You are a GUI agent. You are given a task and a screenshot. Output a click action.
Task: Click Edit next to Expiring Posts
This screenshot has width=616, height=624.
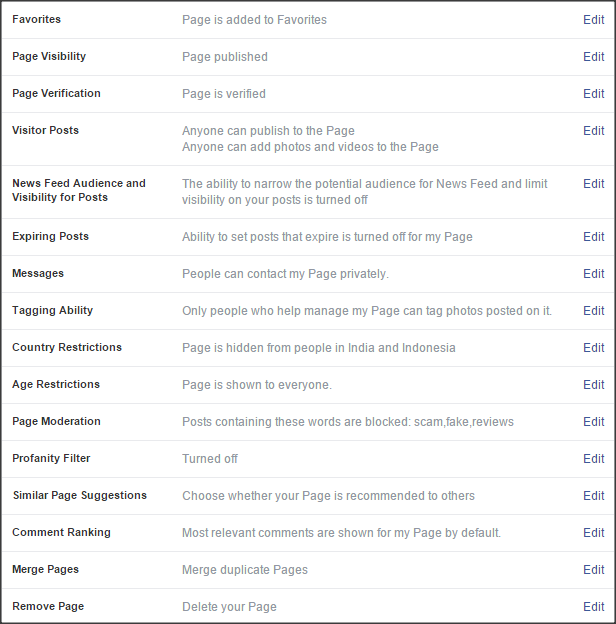pos(593,237)
